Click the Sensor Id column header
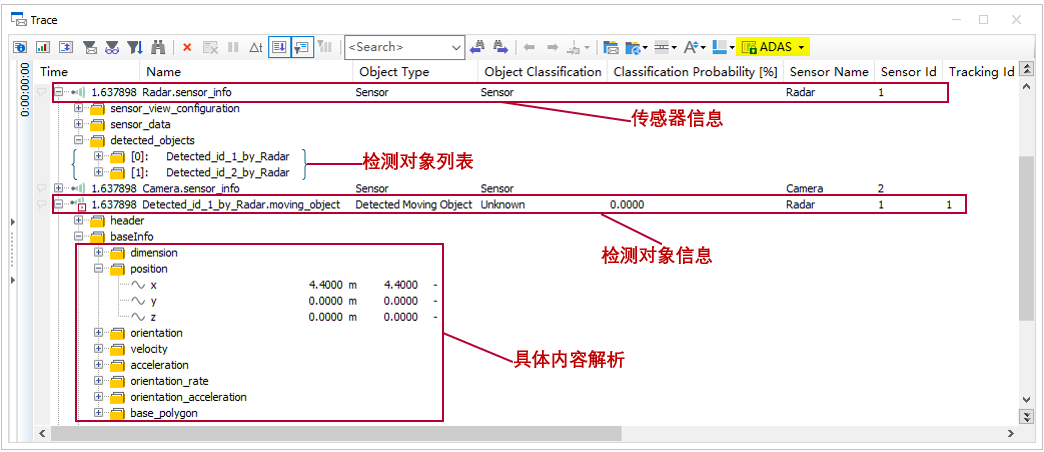The height and width of the screenshot is (452, 1044). [x=908, y=72]
